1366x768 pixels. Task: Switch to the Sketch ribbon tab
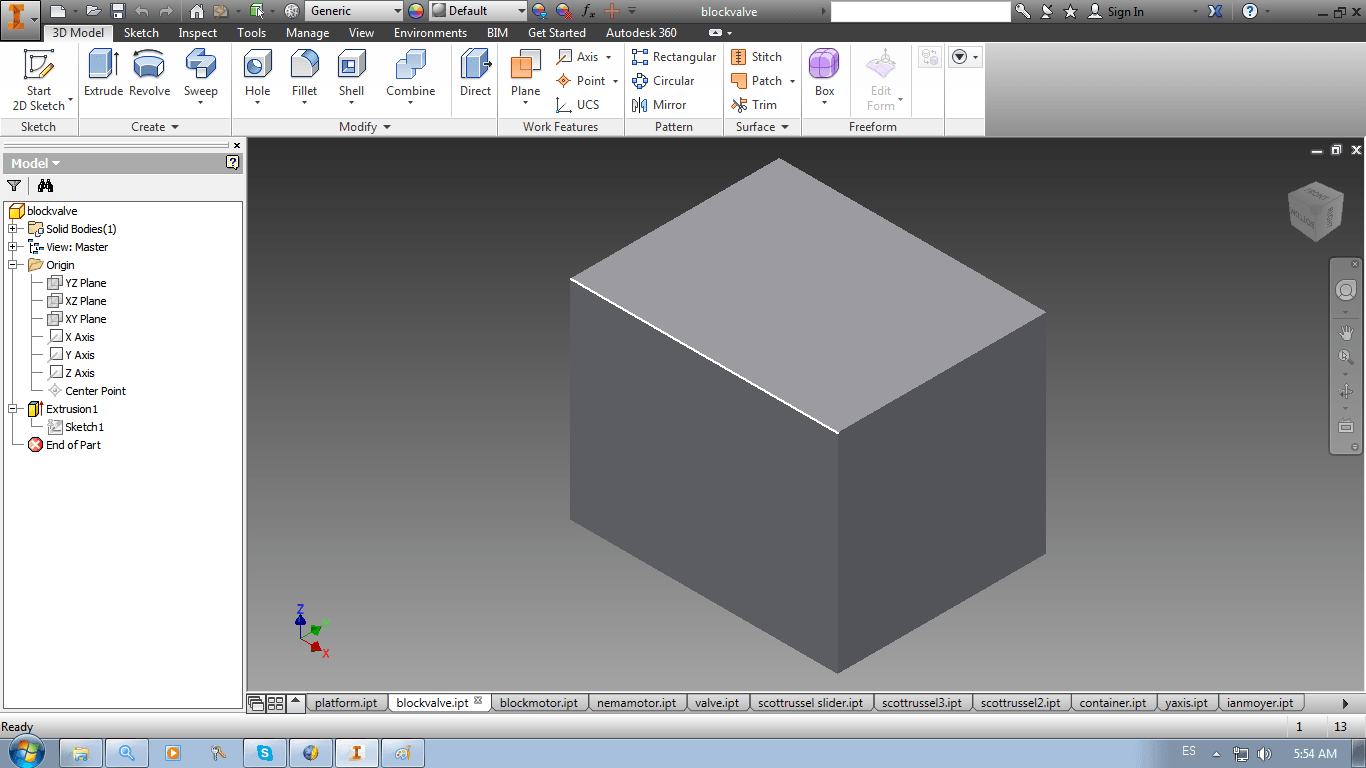141,33
